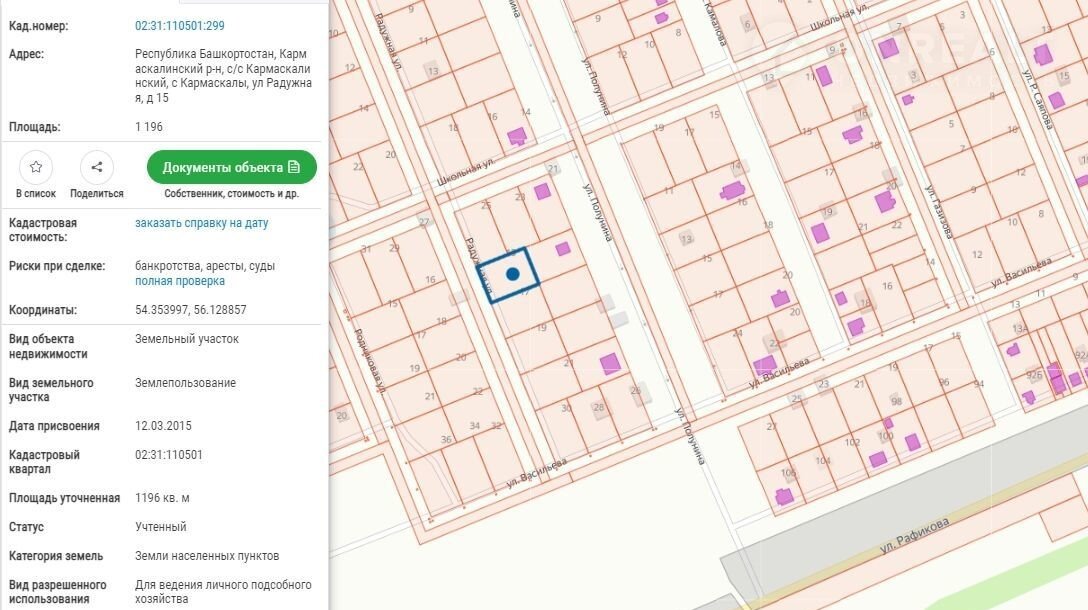Viewport: 1088px width, 610px height.
Task: Open Документы объекта
Action: point(231,167)
